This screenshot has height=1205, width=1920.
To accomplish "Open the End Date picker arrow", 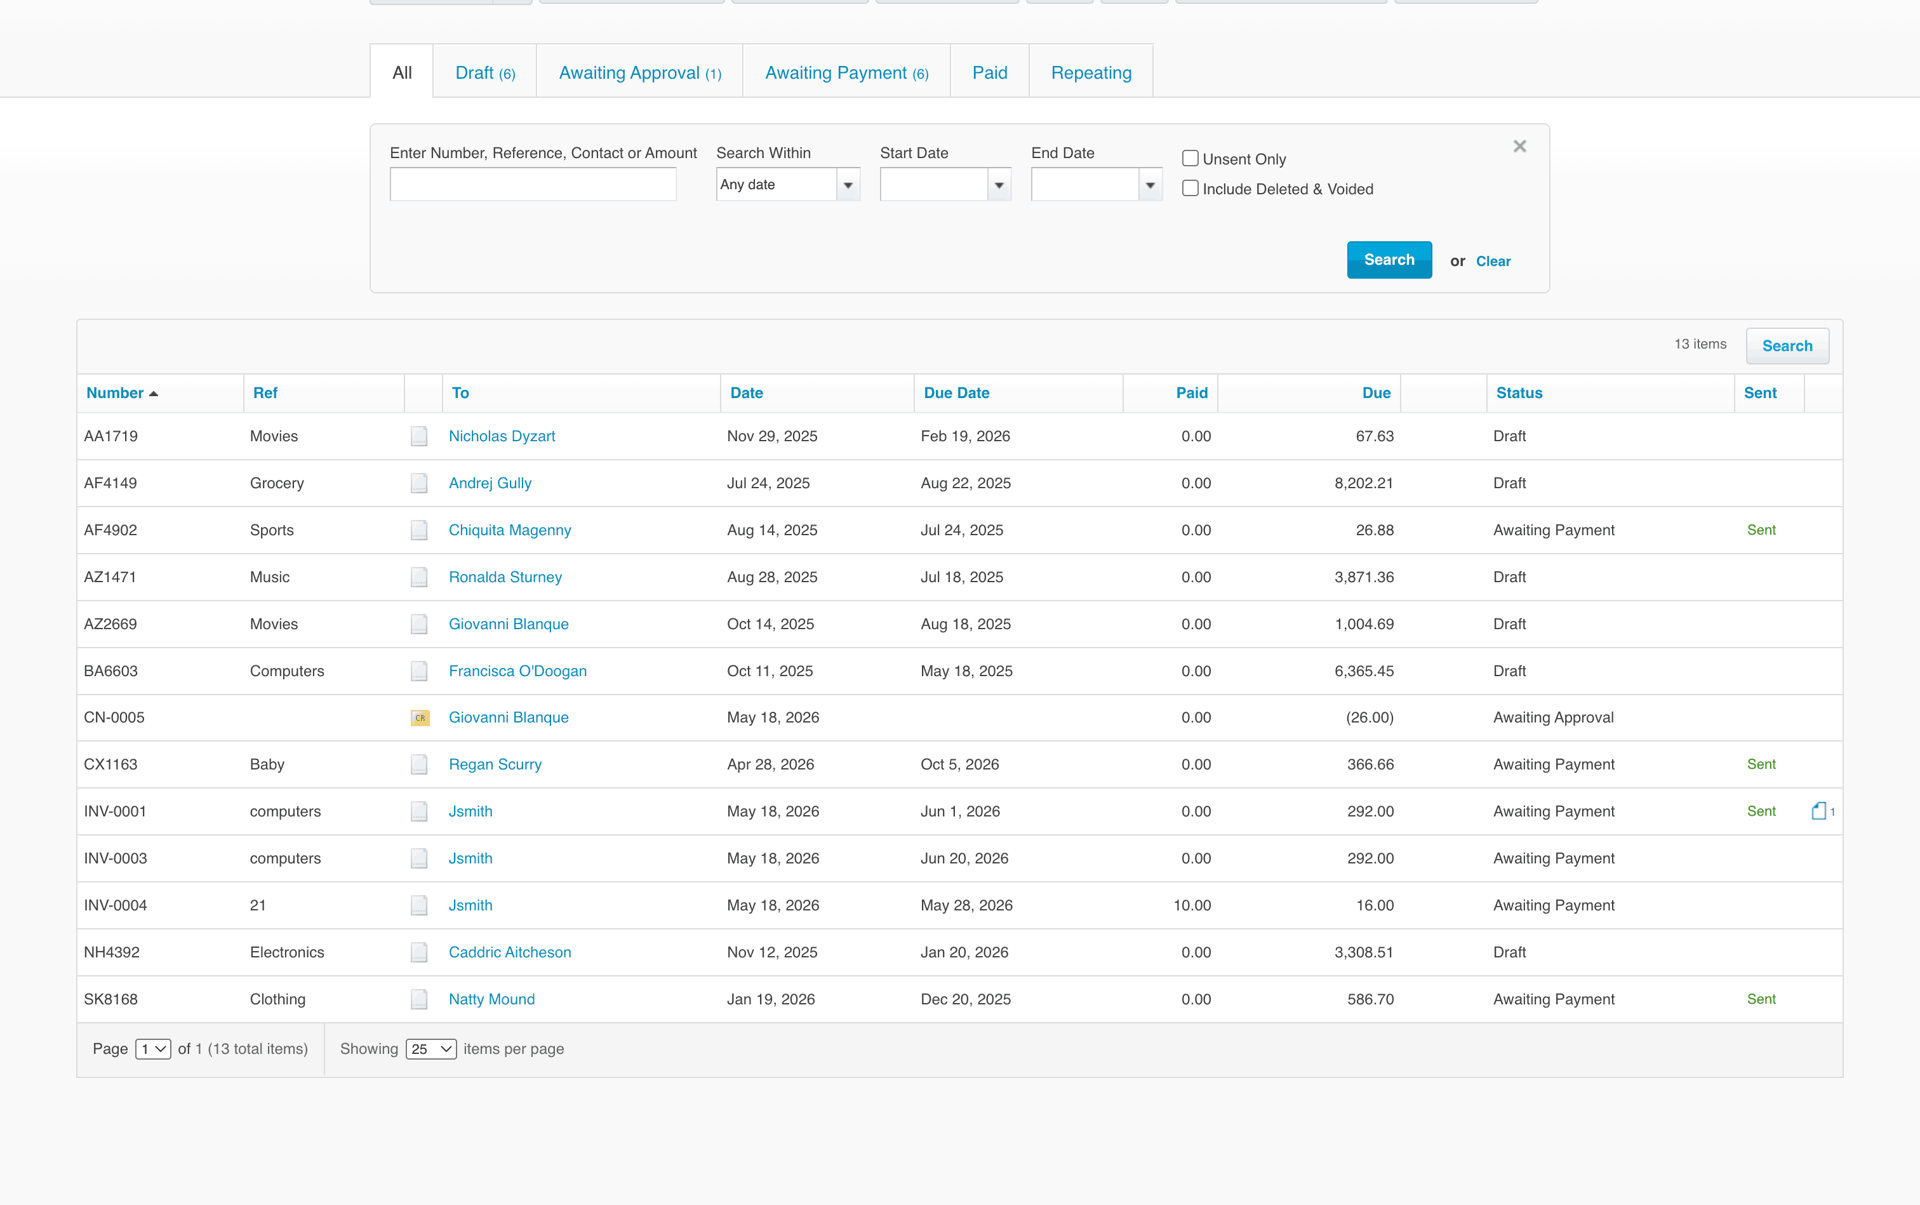I will (1150, 185).
